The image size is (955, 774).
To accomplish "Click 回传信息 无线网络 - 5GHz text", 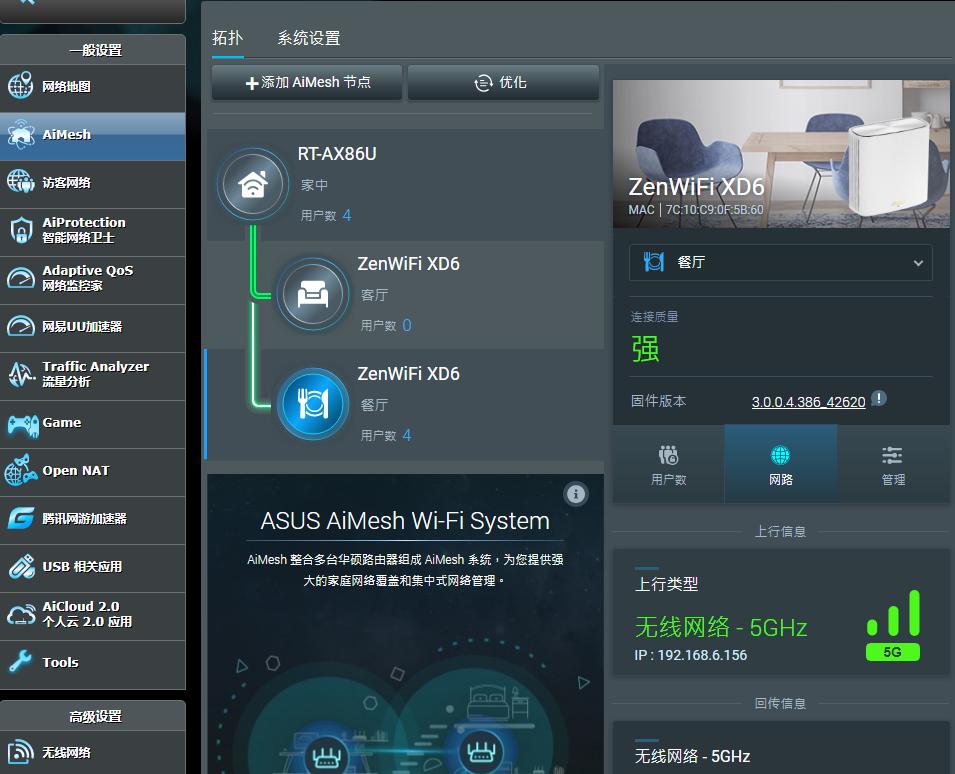I will (x=692, y=756).
